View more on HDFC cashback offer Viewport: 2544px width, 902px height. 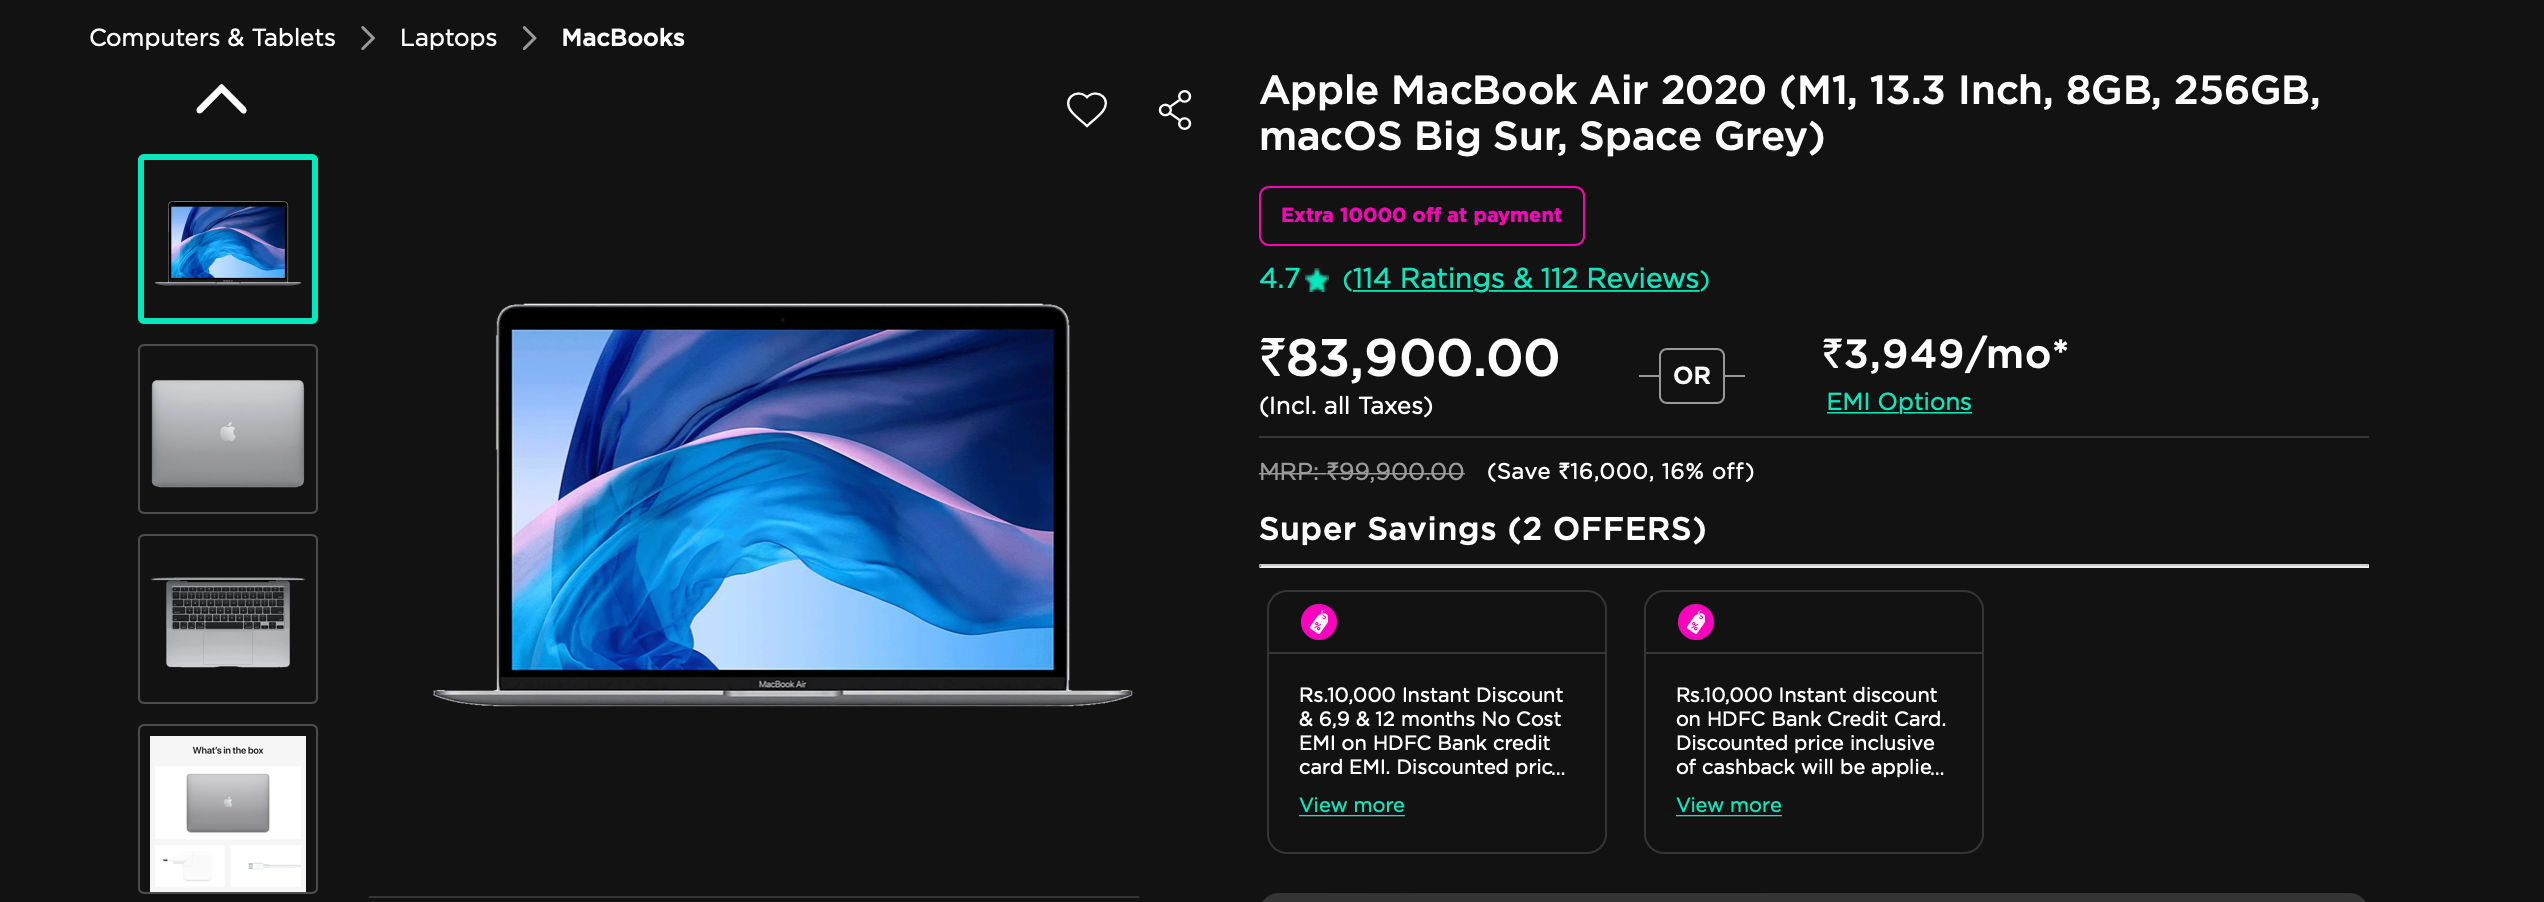(x=1728, y=805)
